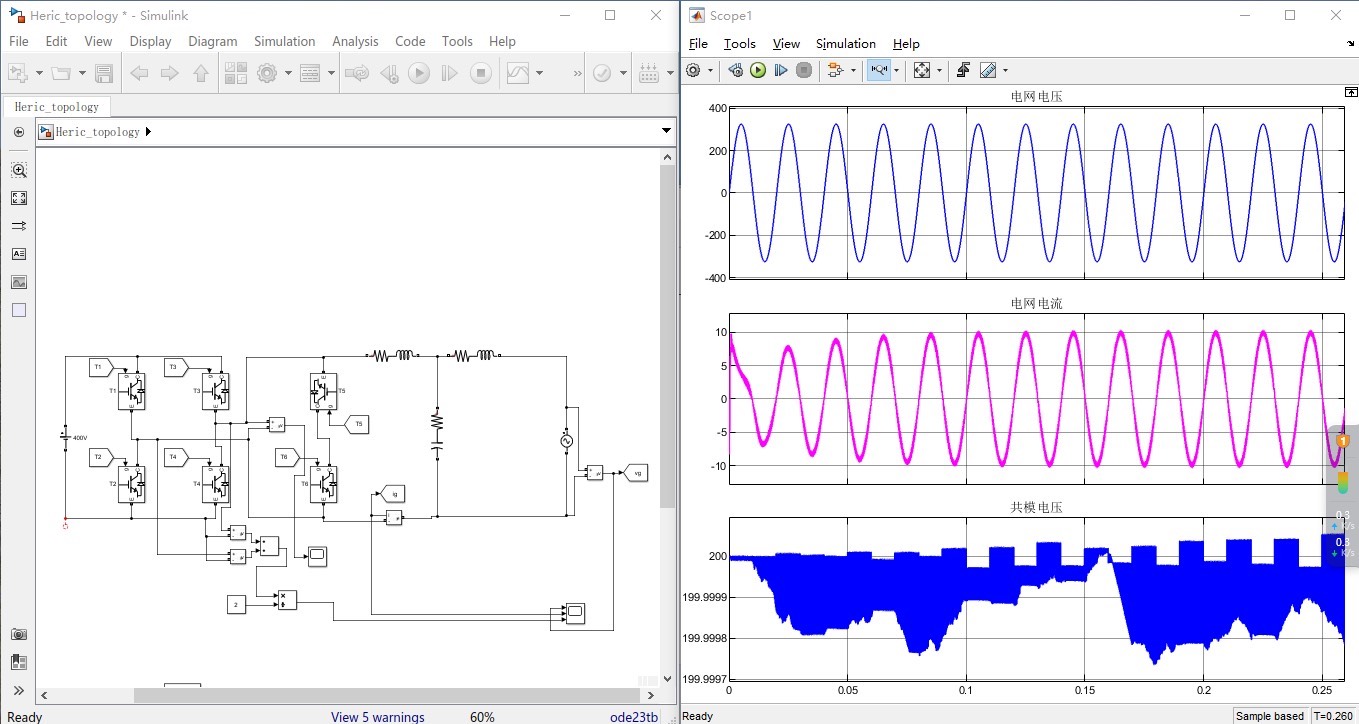
Task: Open the Library Browser icon
Action: point(236,73)
